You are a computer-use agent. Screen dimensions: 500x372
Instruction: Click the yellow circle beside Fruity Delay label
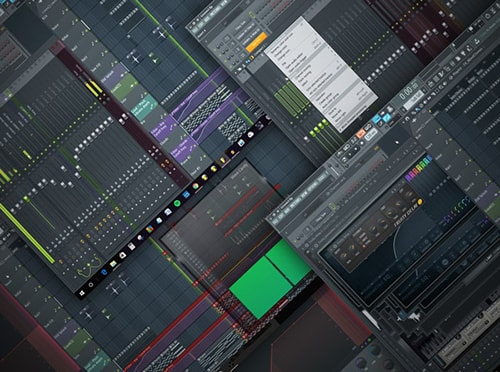pos(420,202)
